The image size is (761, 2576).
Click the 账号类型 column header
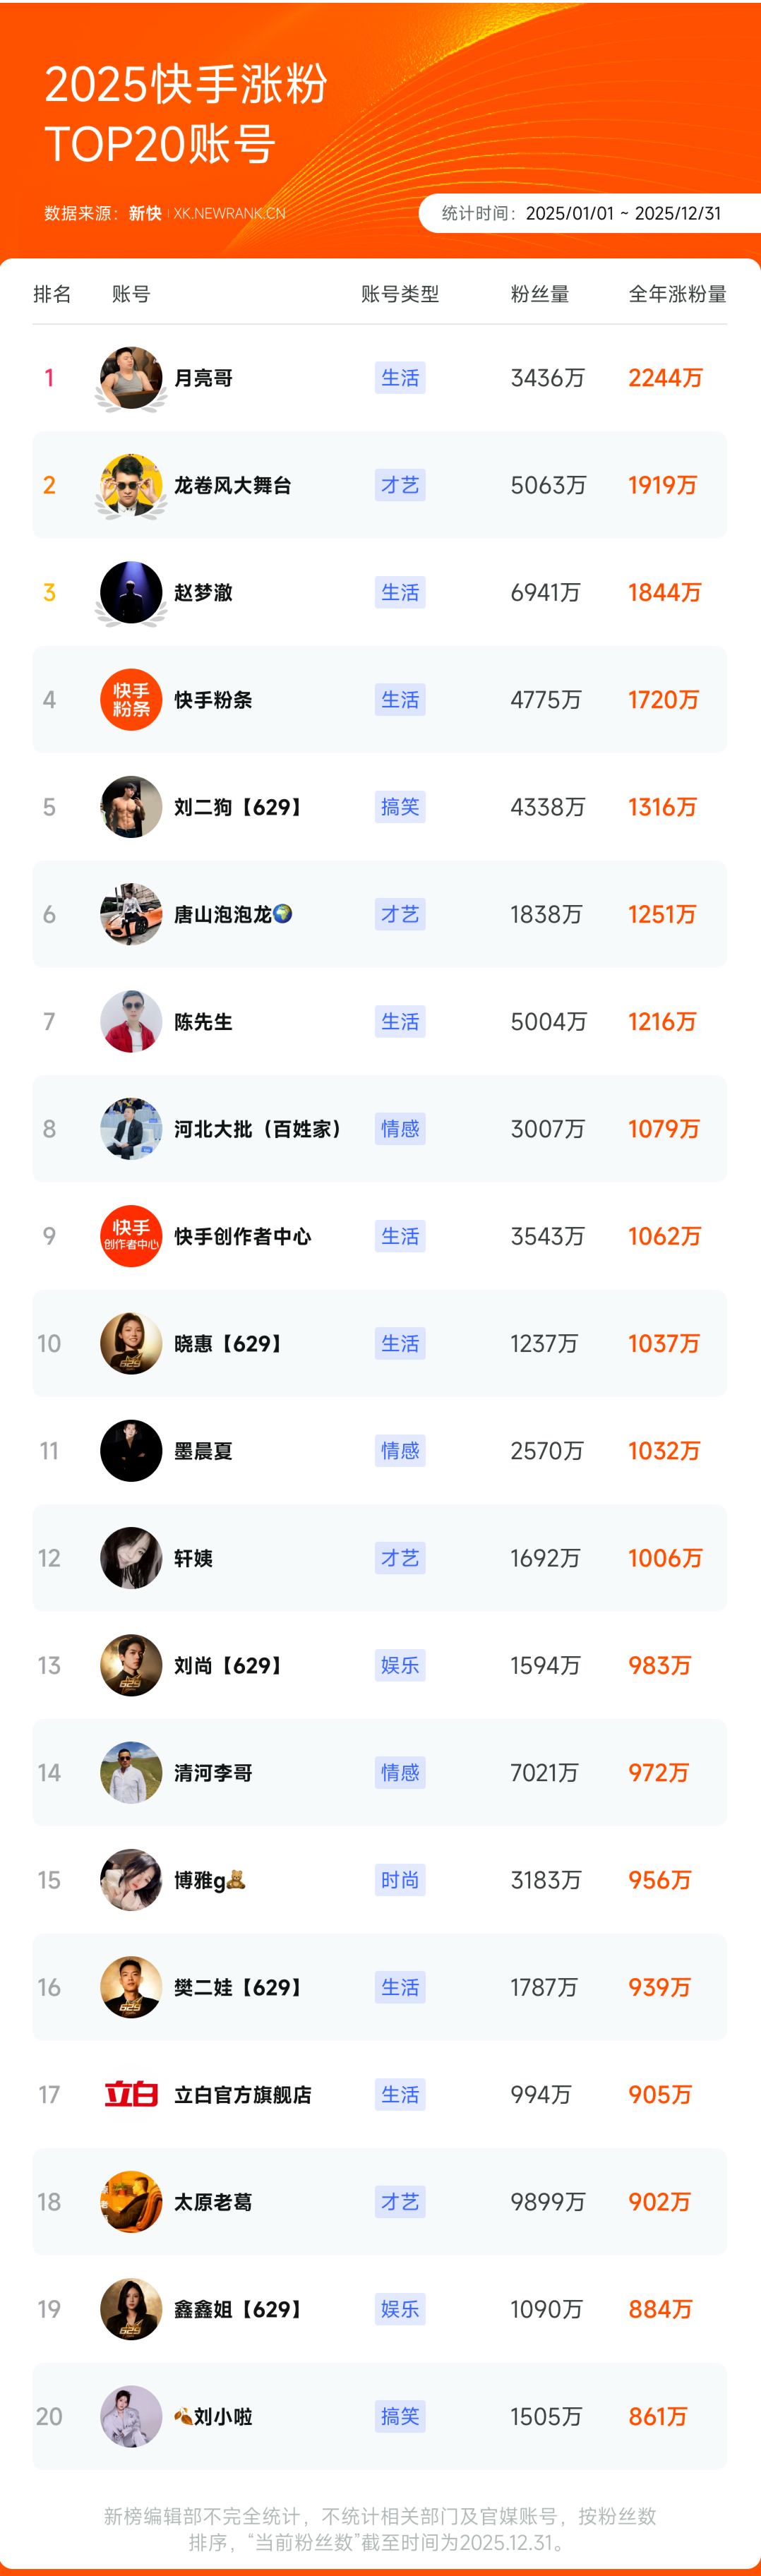pyautogui.click(x=400, y=294)
